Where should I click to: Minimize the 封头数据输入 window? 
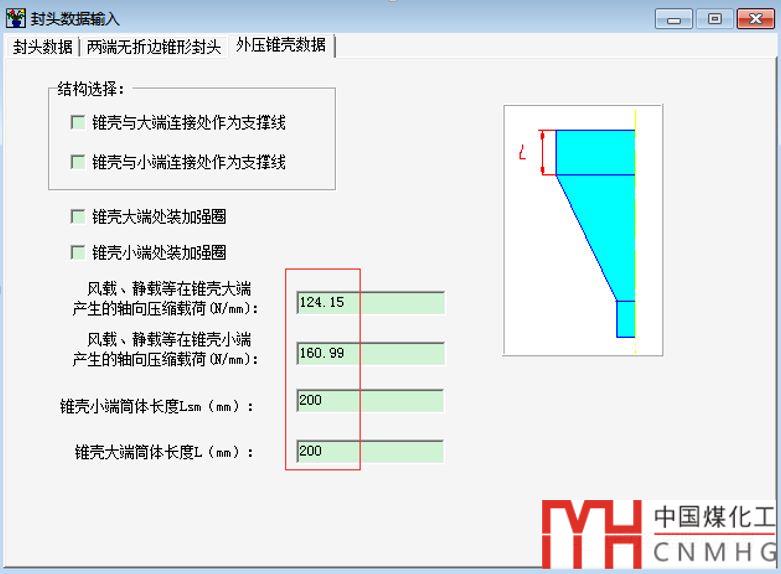tap(673, 19)
